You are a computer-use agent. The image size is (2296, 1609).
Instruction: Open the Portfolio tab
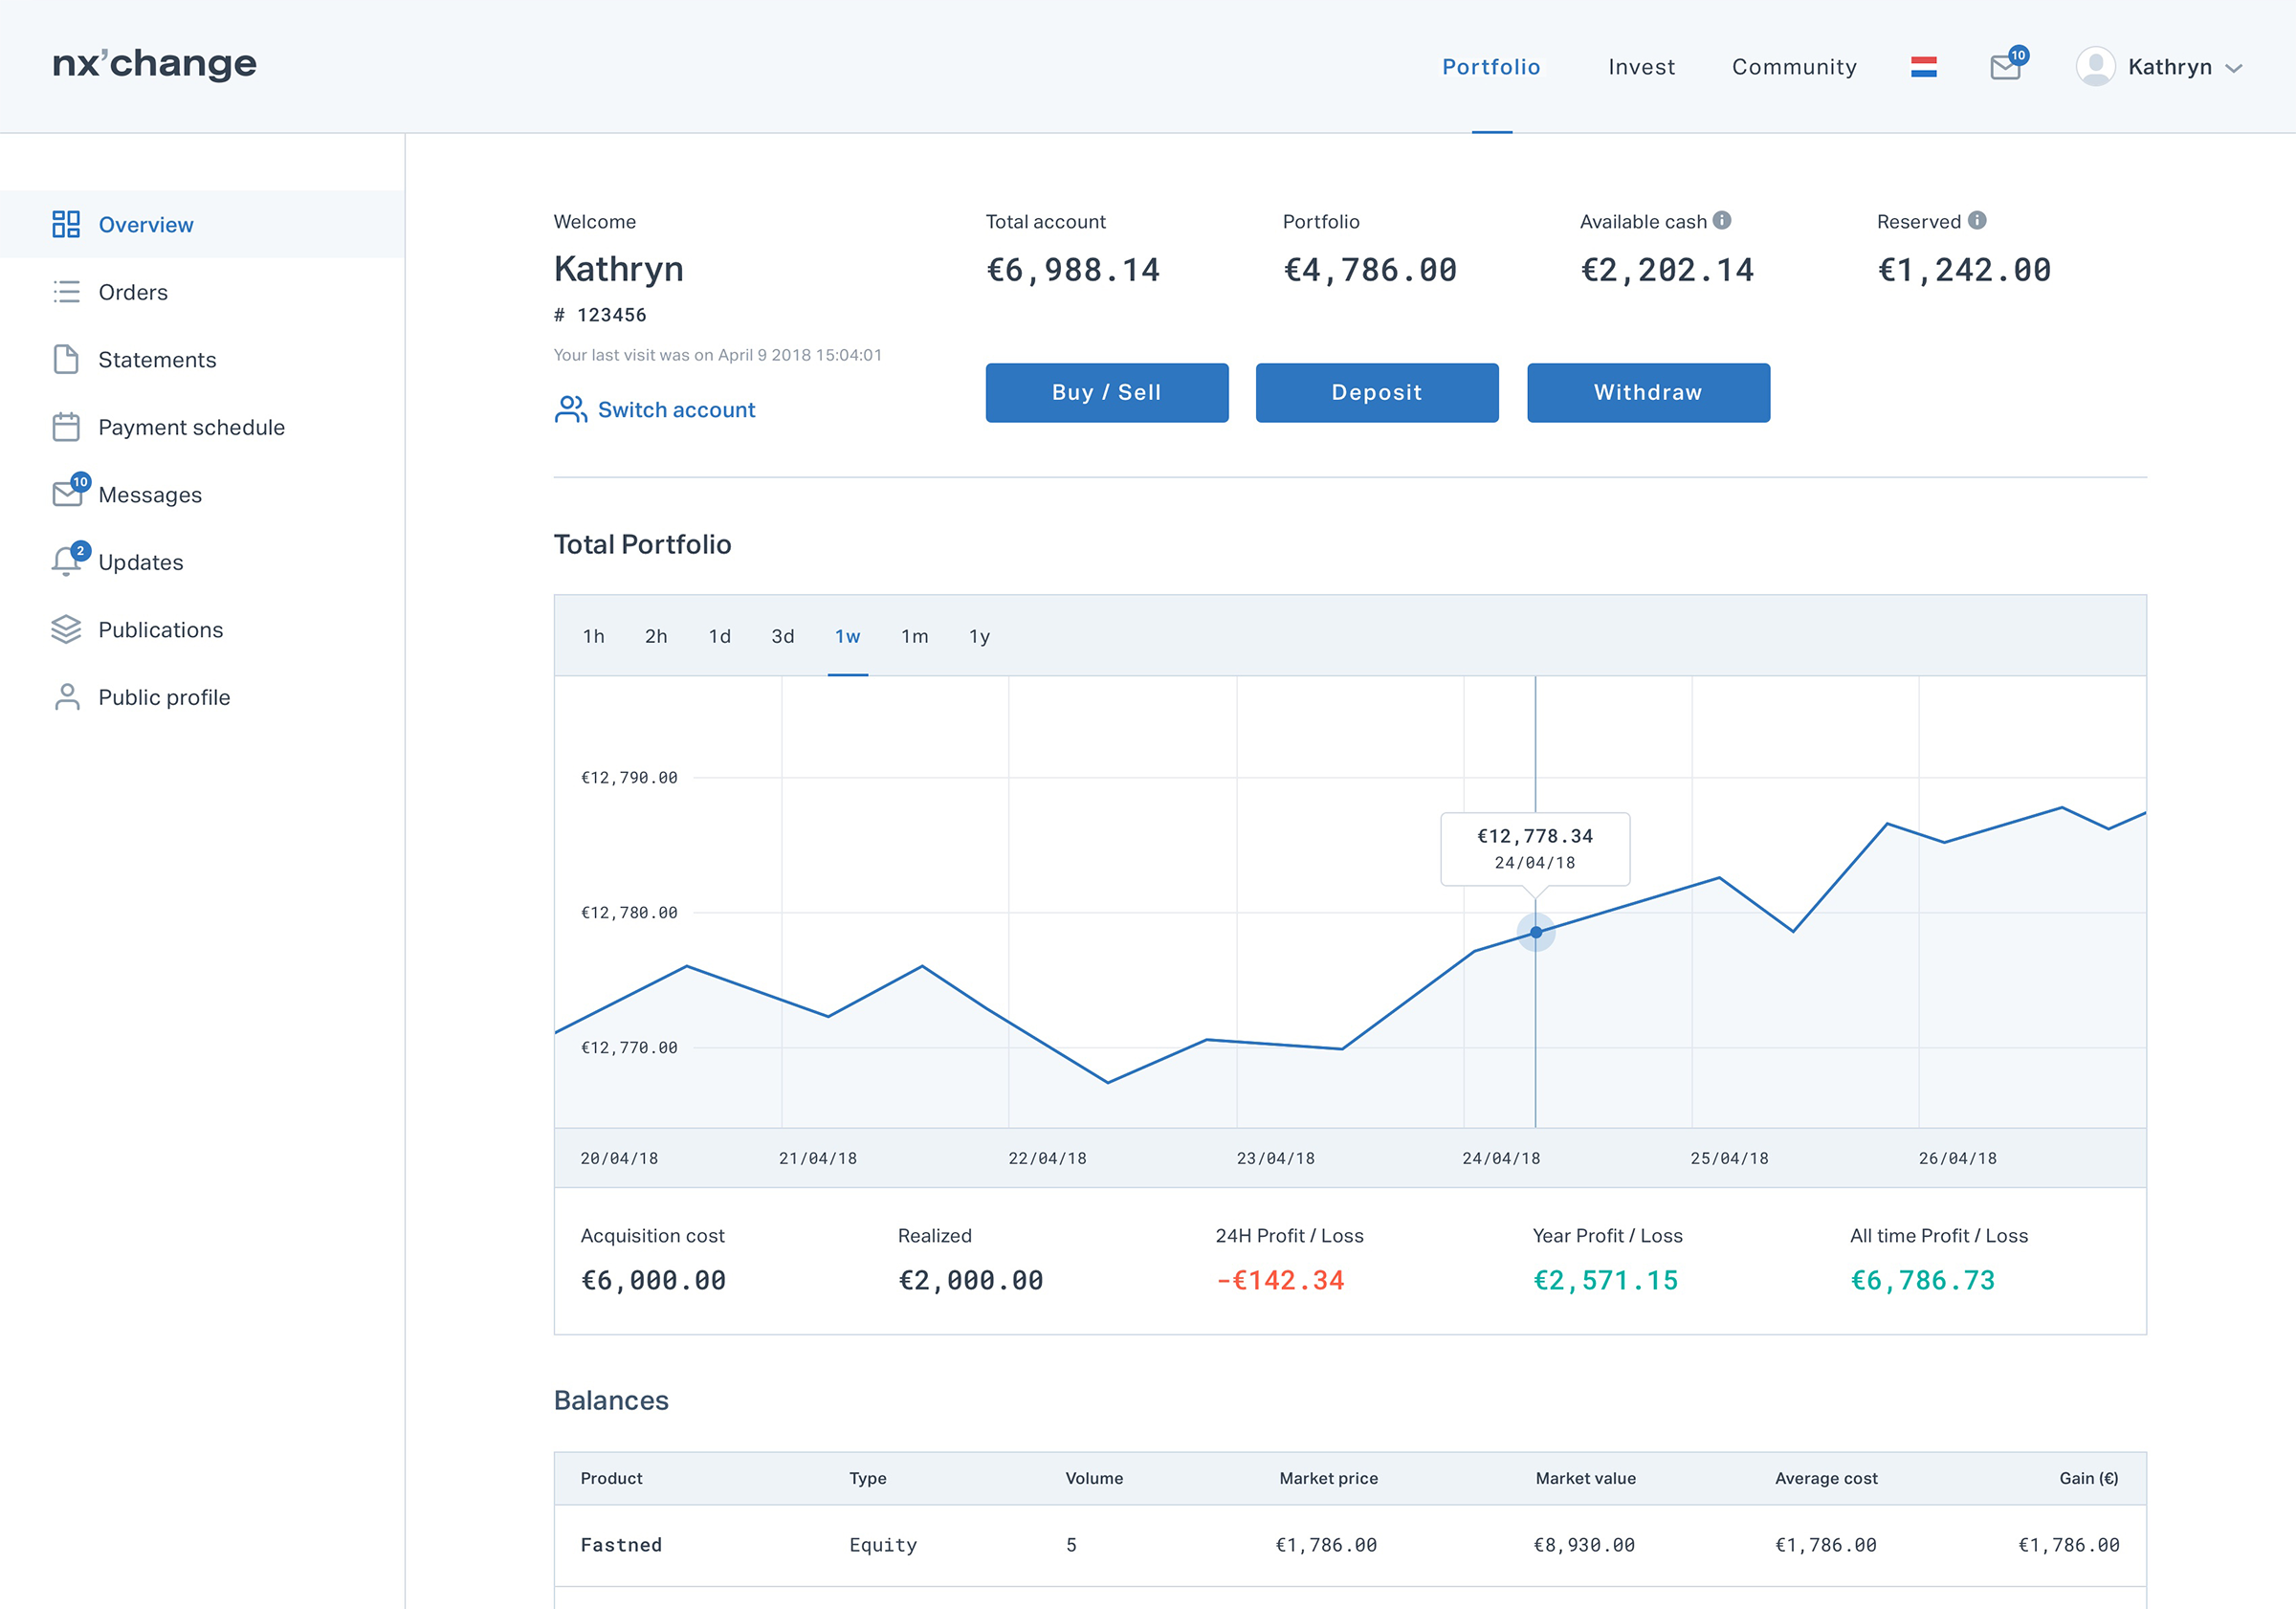1491,67
